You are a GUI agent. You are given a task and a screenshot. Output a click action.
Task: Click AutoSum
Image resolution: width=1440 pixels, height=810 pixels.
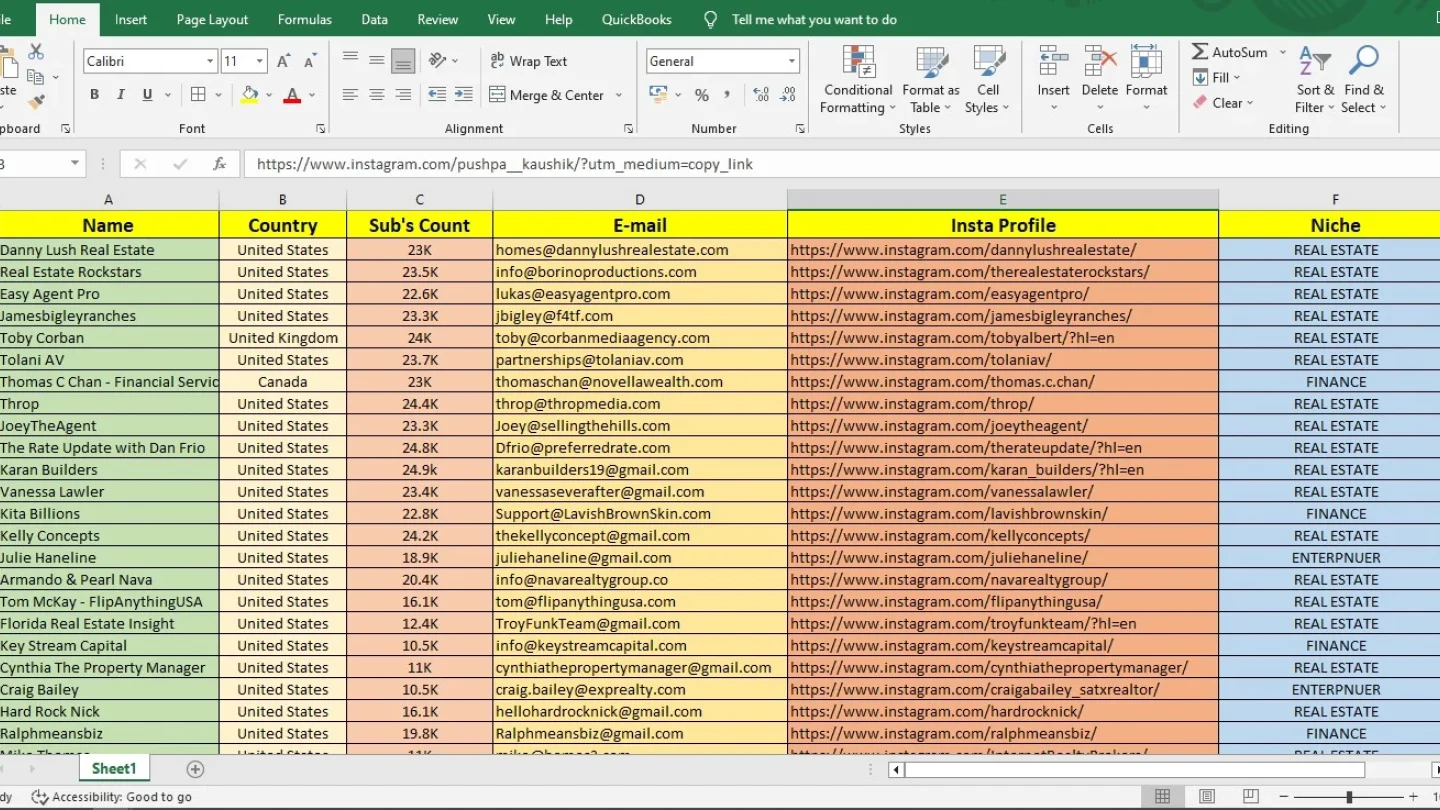pos(1229,52)
